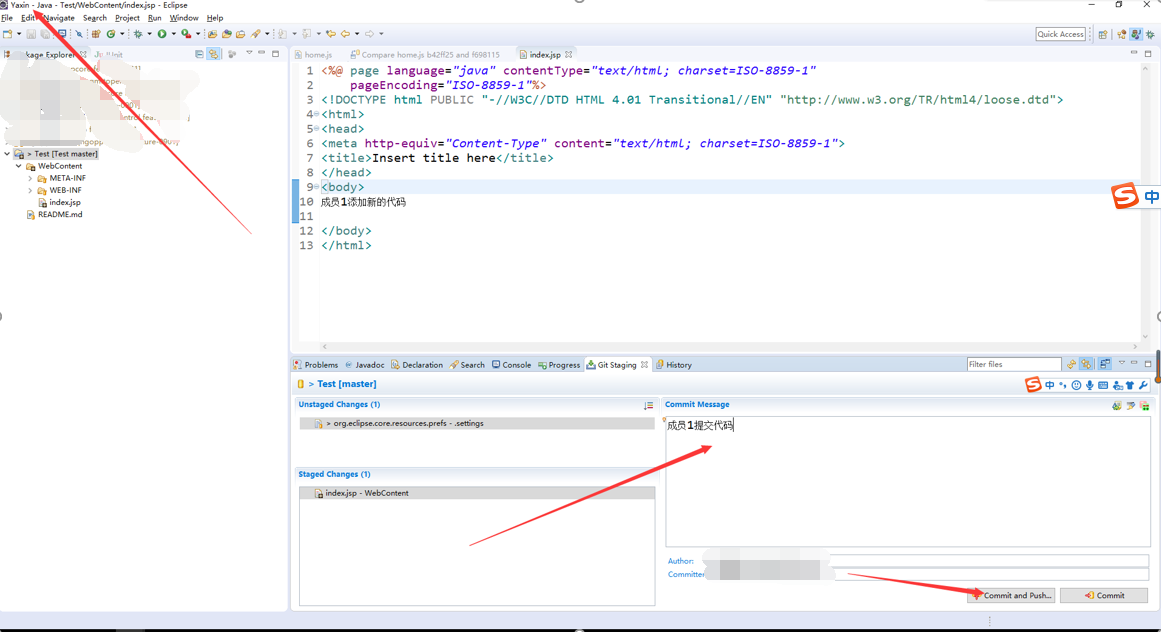The width and height of the screenshot is (1161, 632).
Task: Click the Run Last Tool external icon
Action: [186, 34]
